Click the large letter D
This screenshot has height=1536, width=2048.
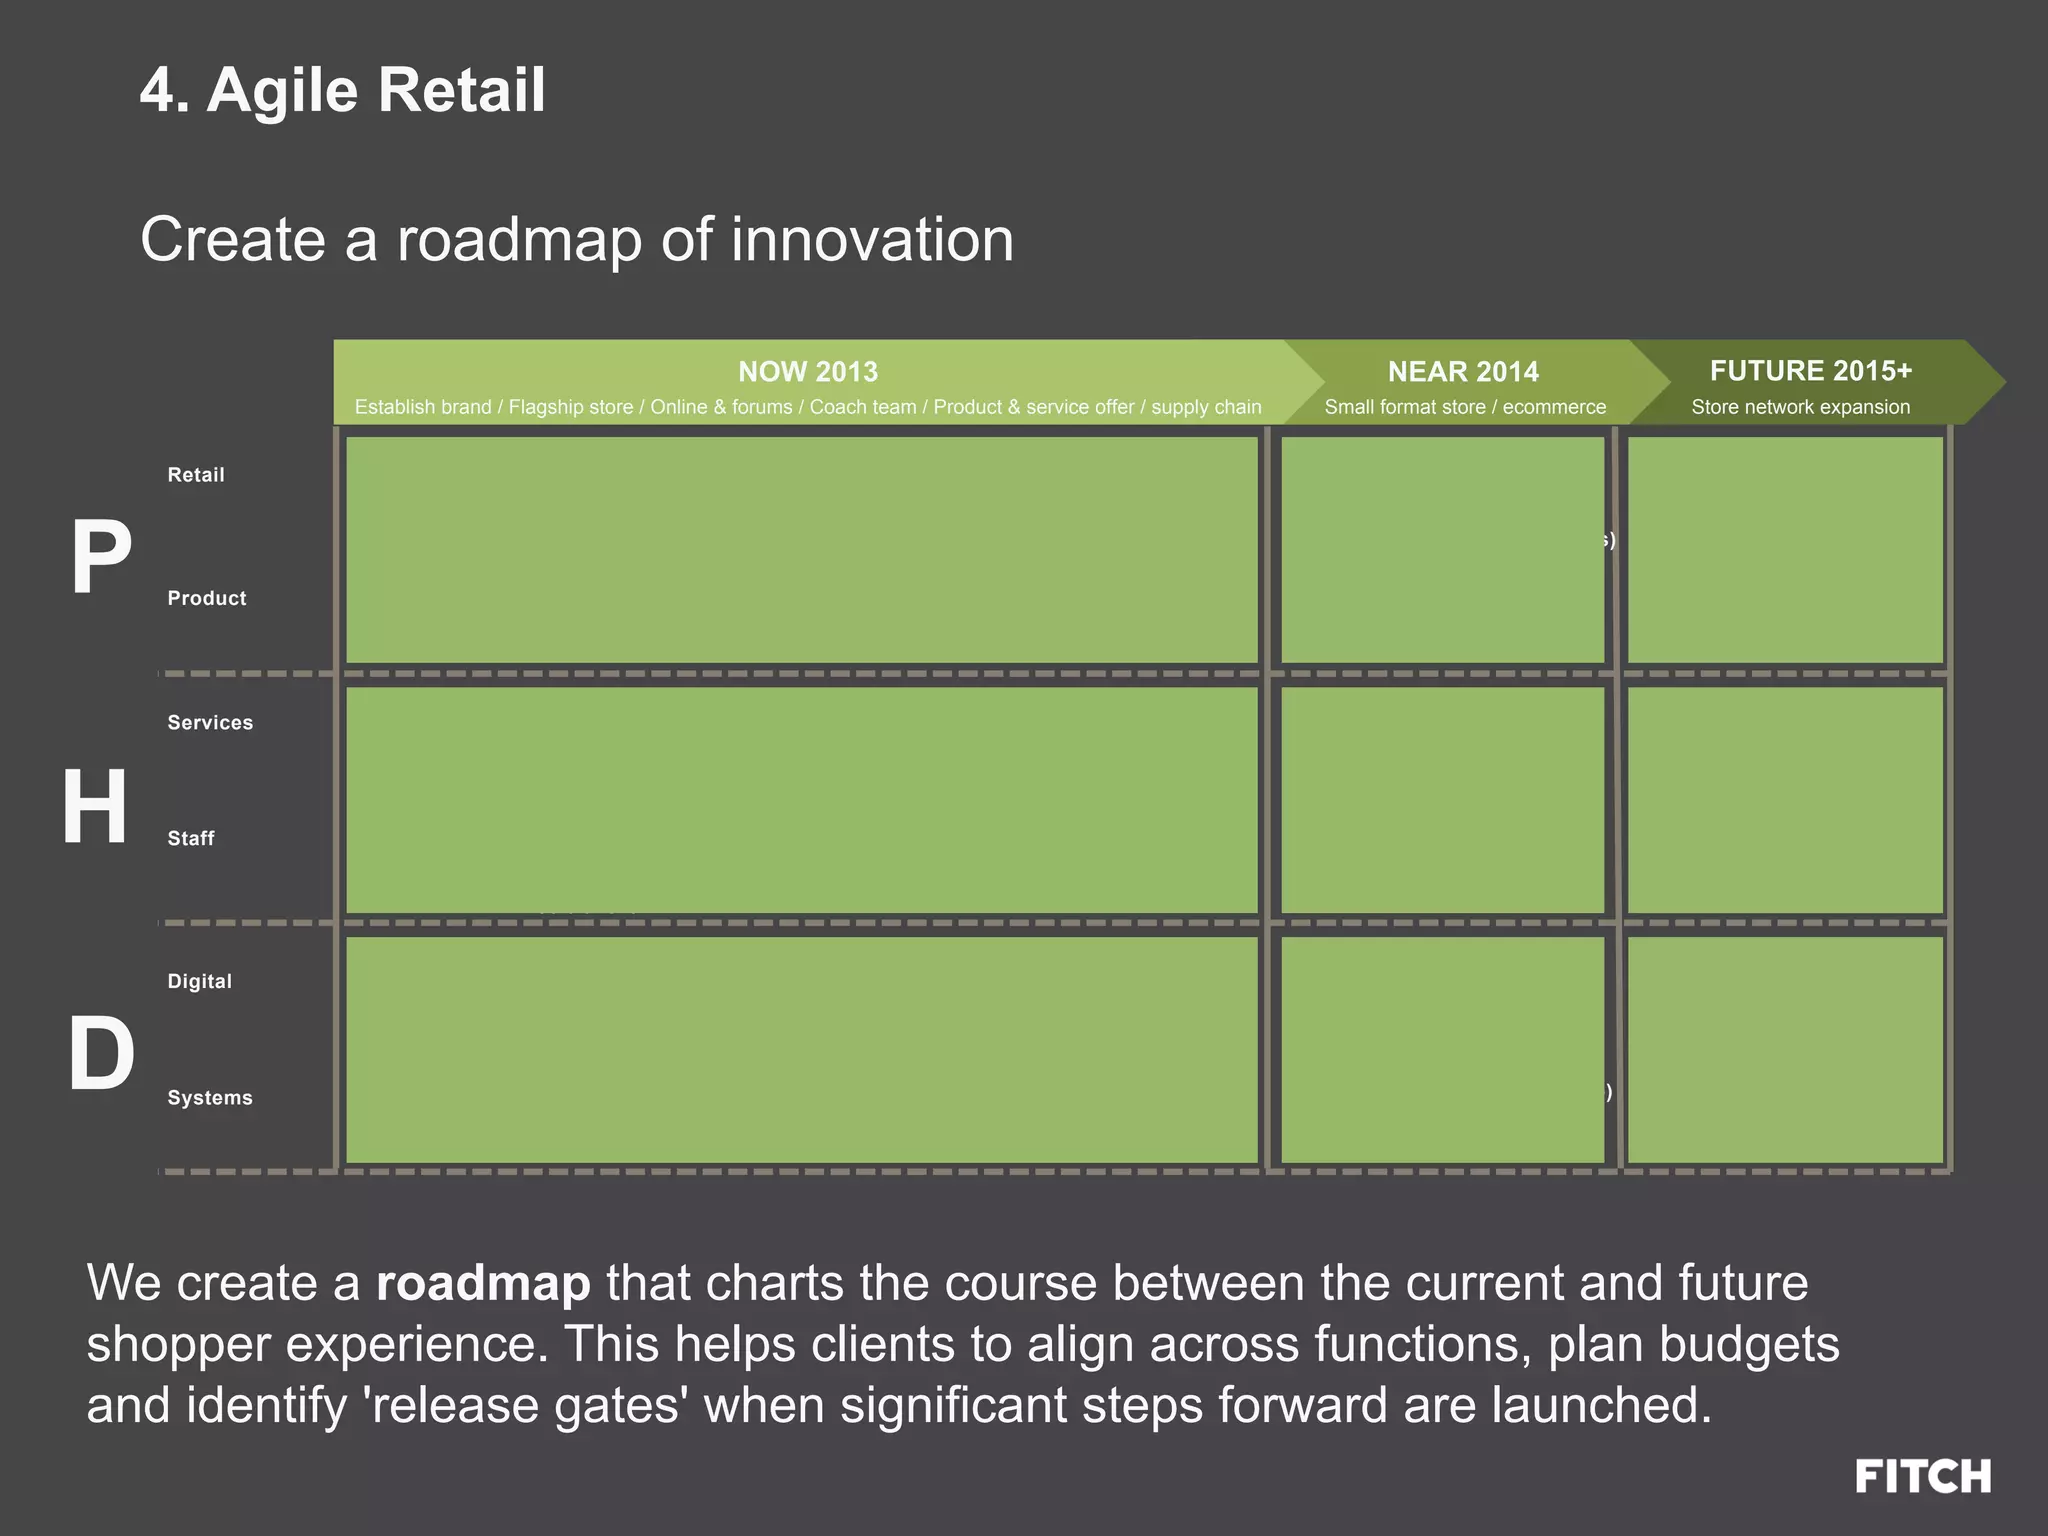101,1053
